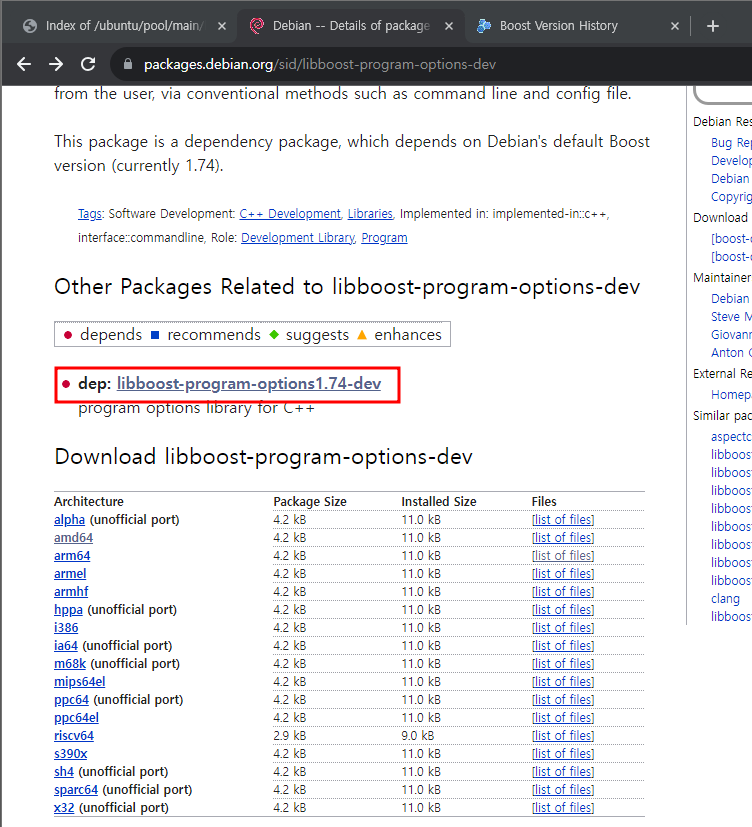Viewport: 752px width, 827px height.
Task: Open the clang similar package link
Action: (725, 599)
